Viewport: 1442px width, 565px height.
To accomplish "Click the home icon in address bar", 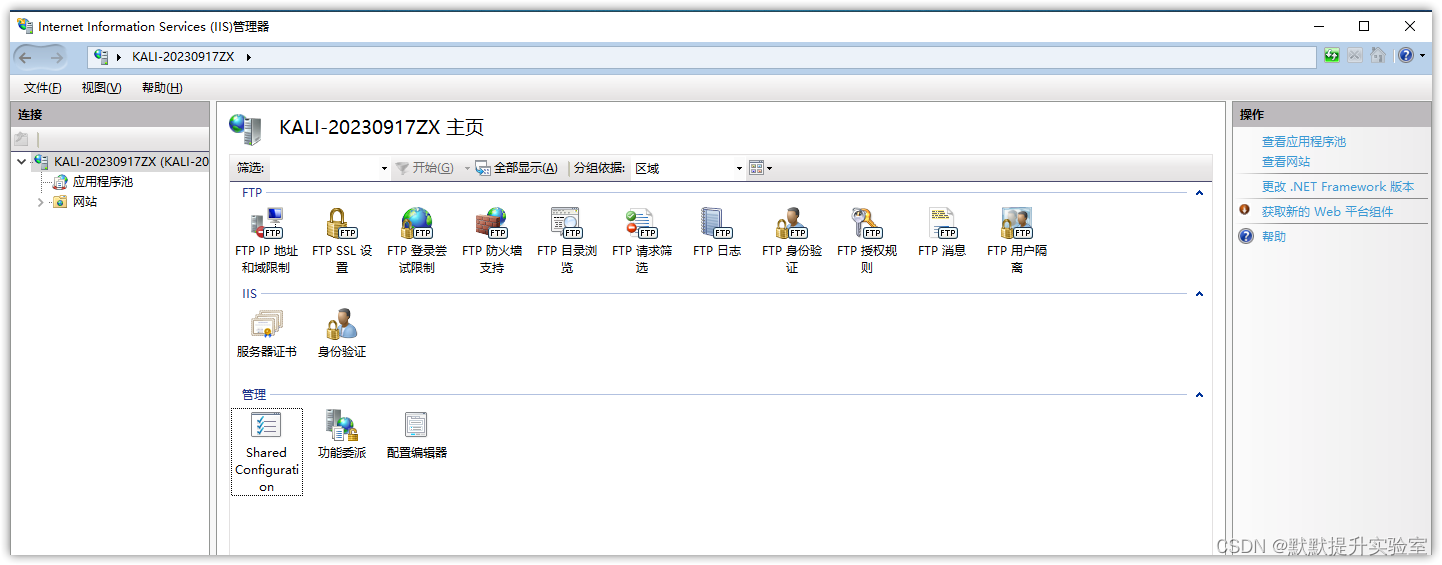I will (x=1378, y=56).
